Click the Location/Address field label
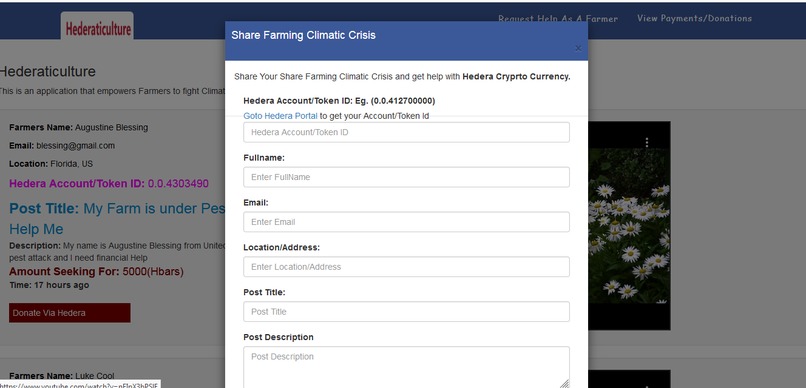The width and height of the screenshot is (806, 388). 281,247
